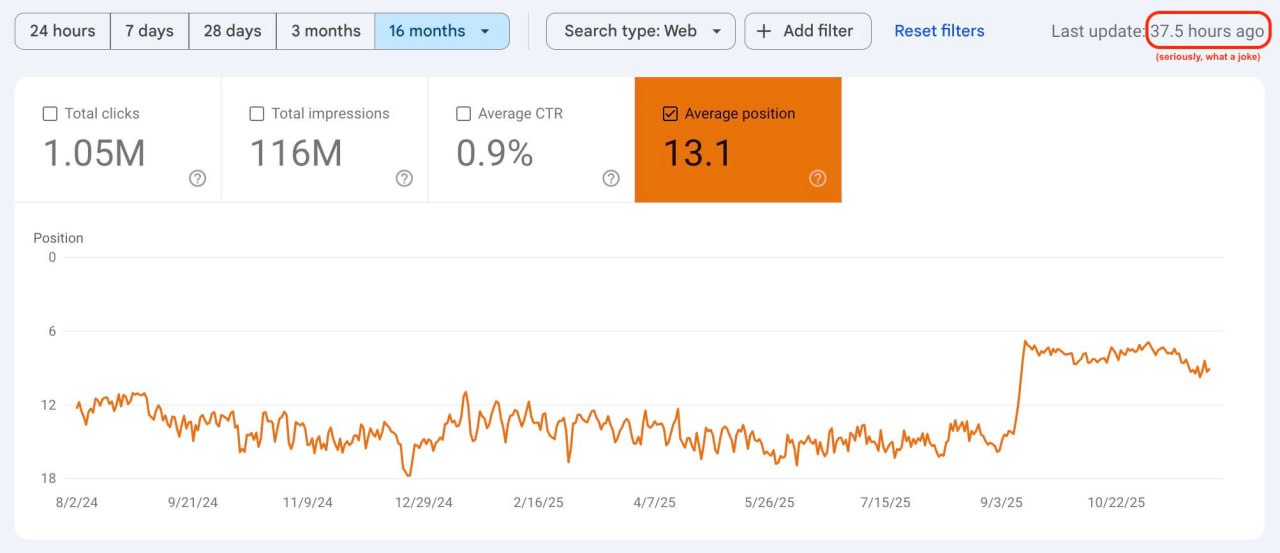Click help icon on Total clicks card
The image size is (1280, 553).
pyautogui.click(x=198, y=178)
